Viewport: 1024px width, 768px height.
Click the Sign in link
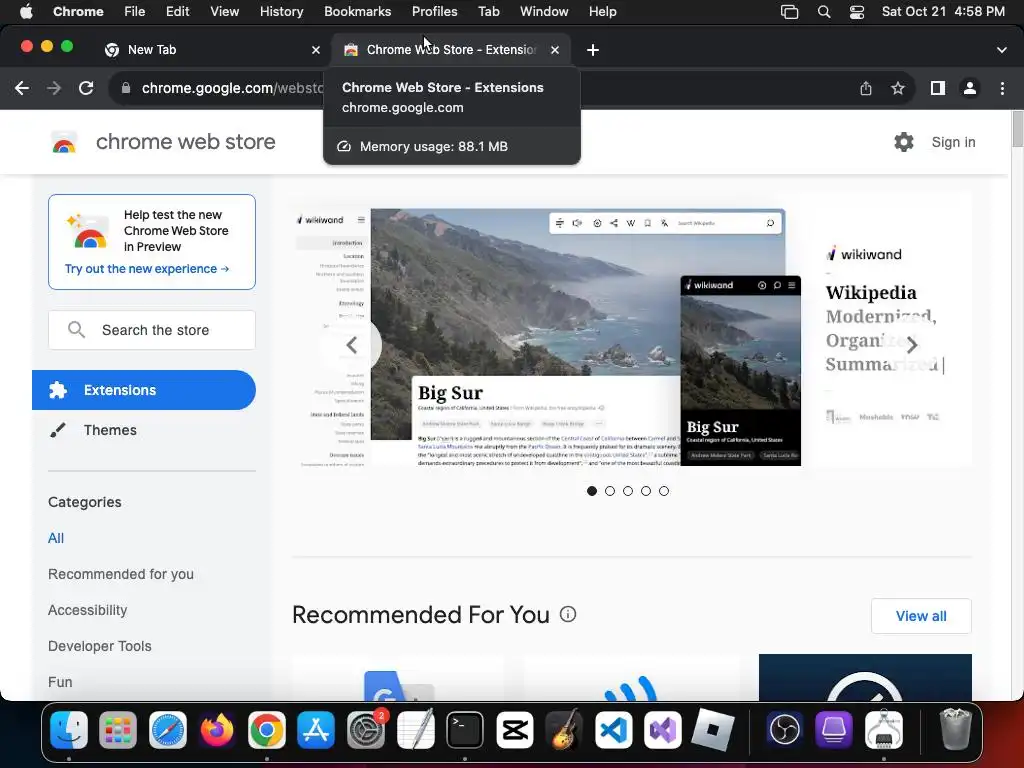(x=953, y=142)
